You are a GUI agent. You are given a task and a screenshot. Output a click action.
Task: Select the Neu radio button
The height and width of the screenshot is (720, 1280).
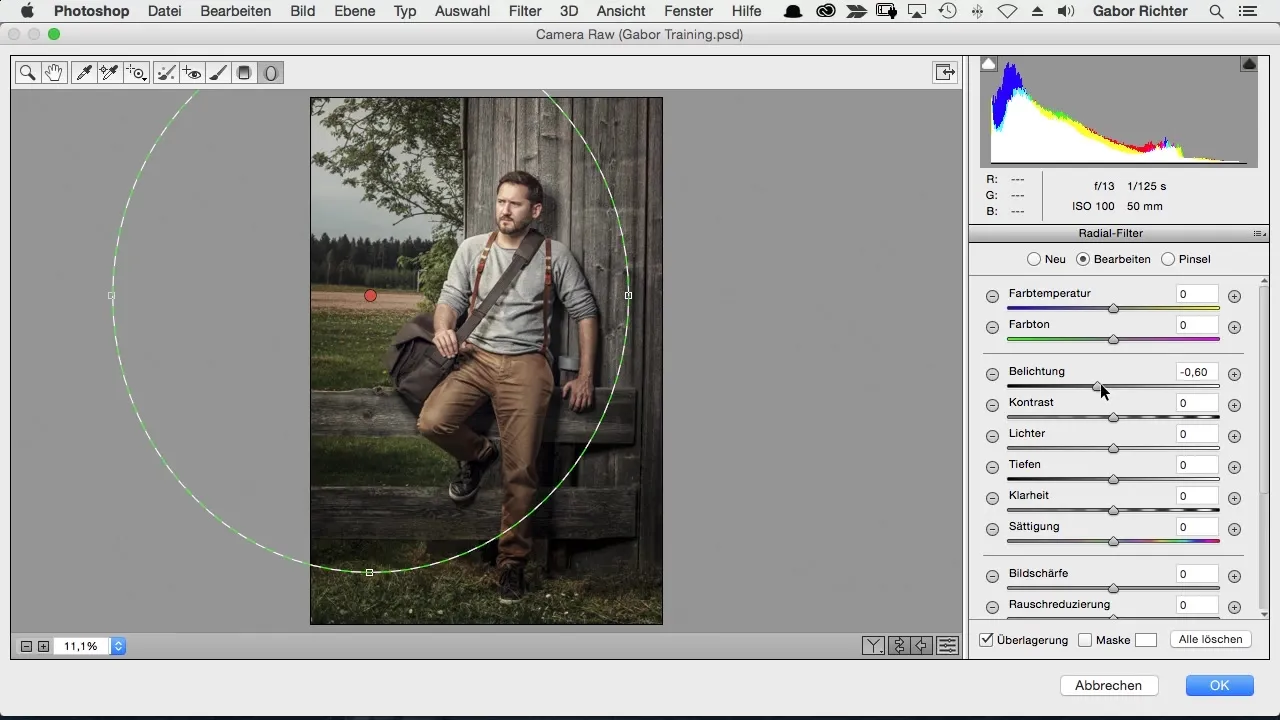(x=1034, y=259)
